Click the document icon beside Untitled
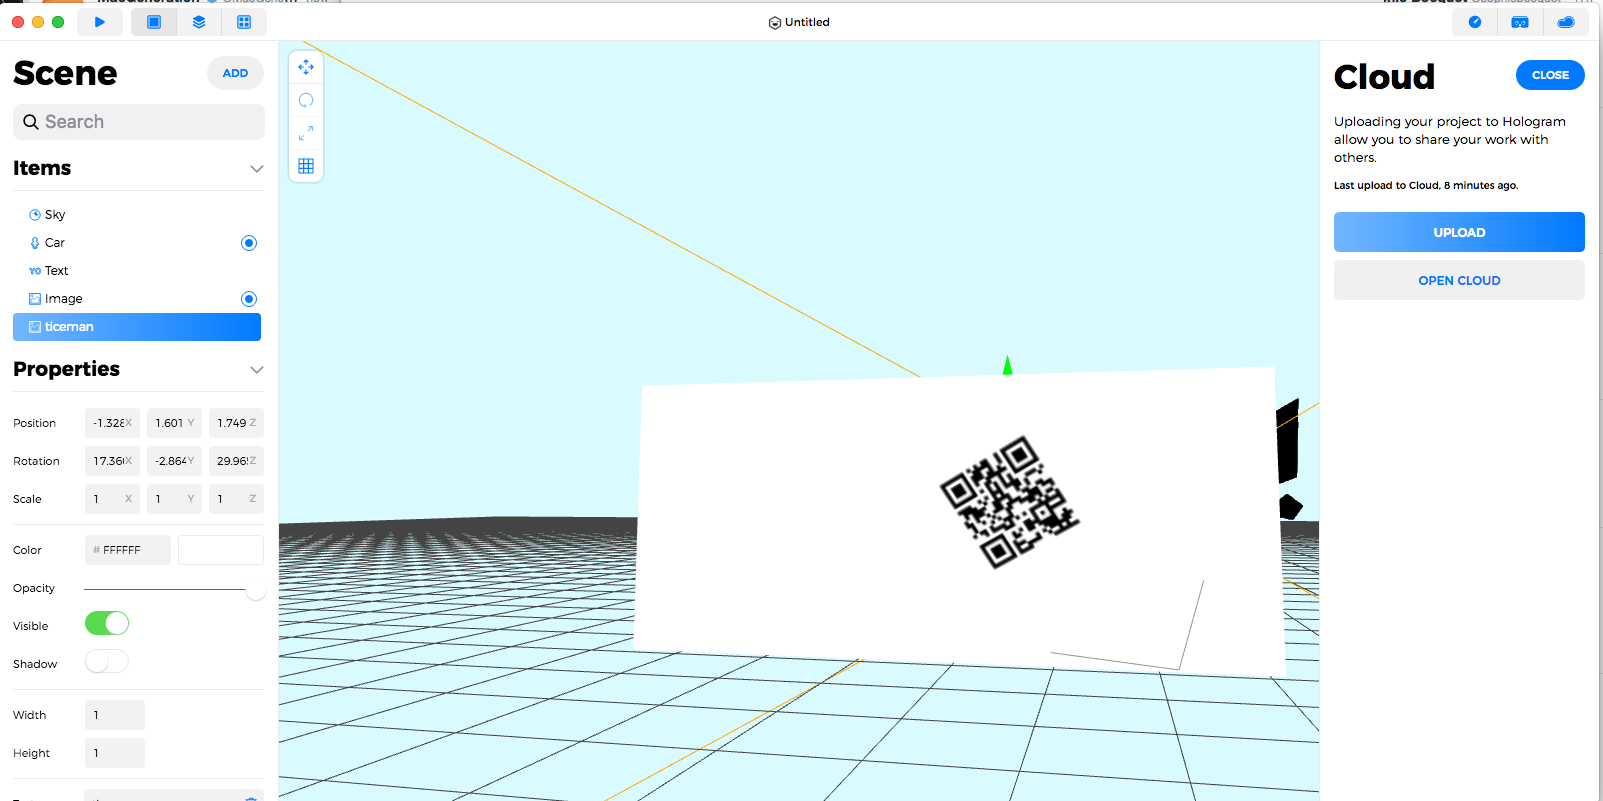Image resolution: width=1603 pixels, height=801 pixels. click(x=775, y=23)
